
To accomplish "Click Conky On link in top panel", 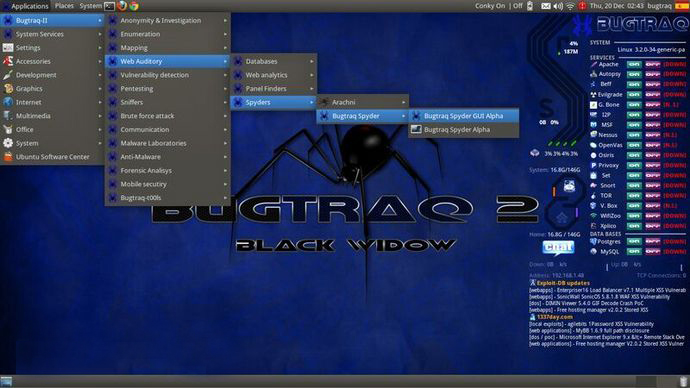I will (x=490, y=6).
